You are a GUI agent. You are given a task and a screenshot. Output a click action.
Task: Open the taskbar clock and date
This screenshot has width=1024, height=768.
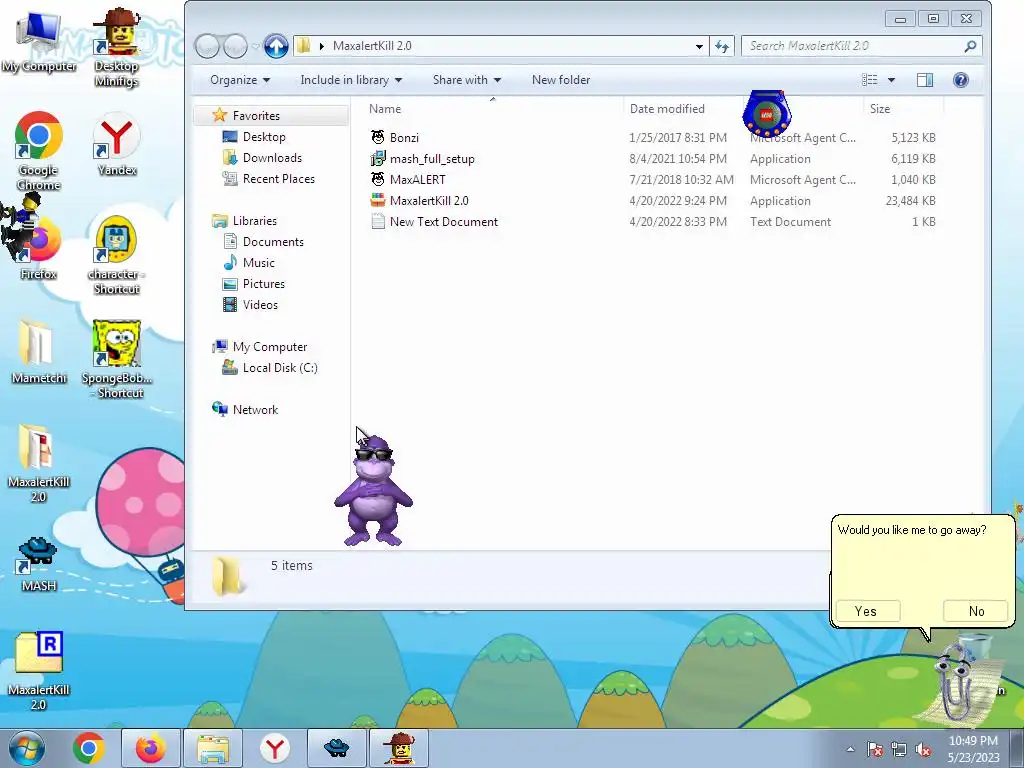(973, 748)
